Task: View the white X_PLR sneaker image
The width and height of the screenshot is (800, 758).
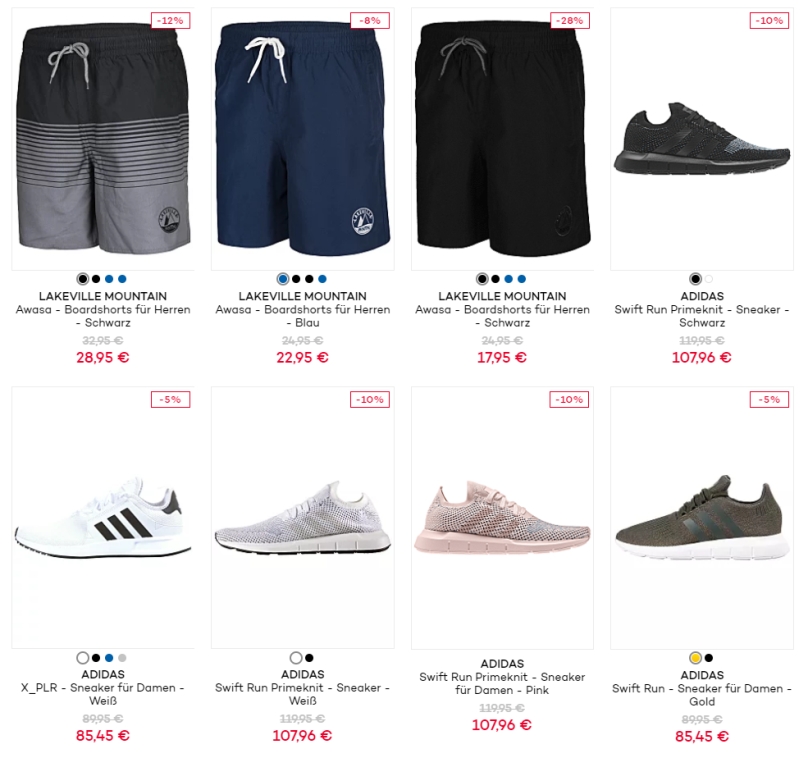Action: (x=103, y=517)
